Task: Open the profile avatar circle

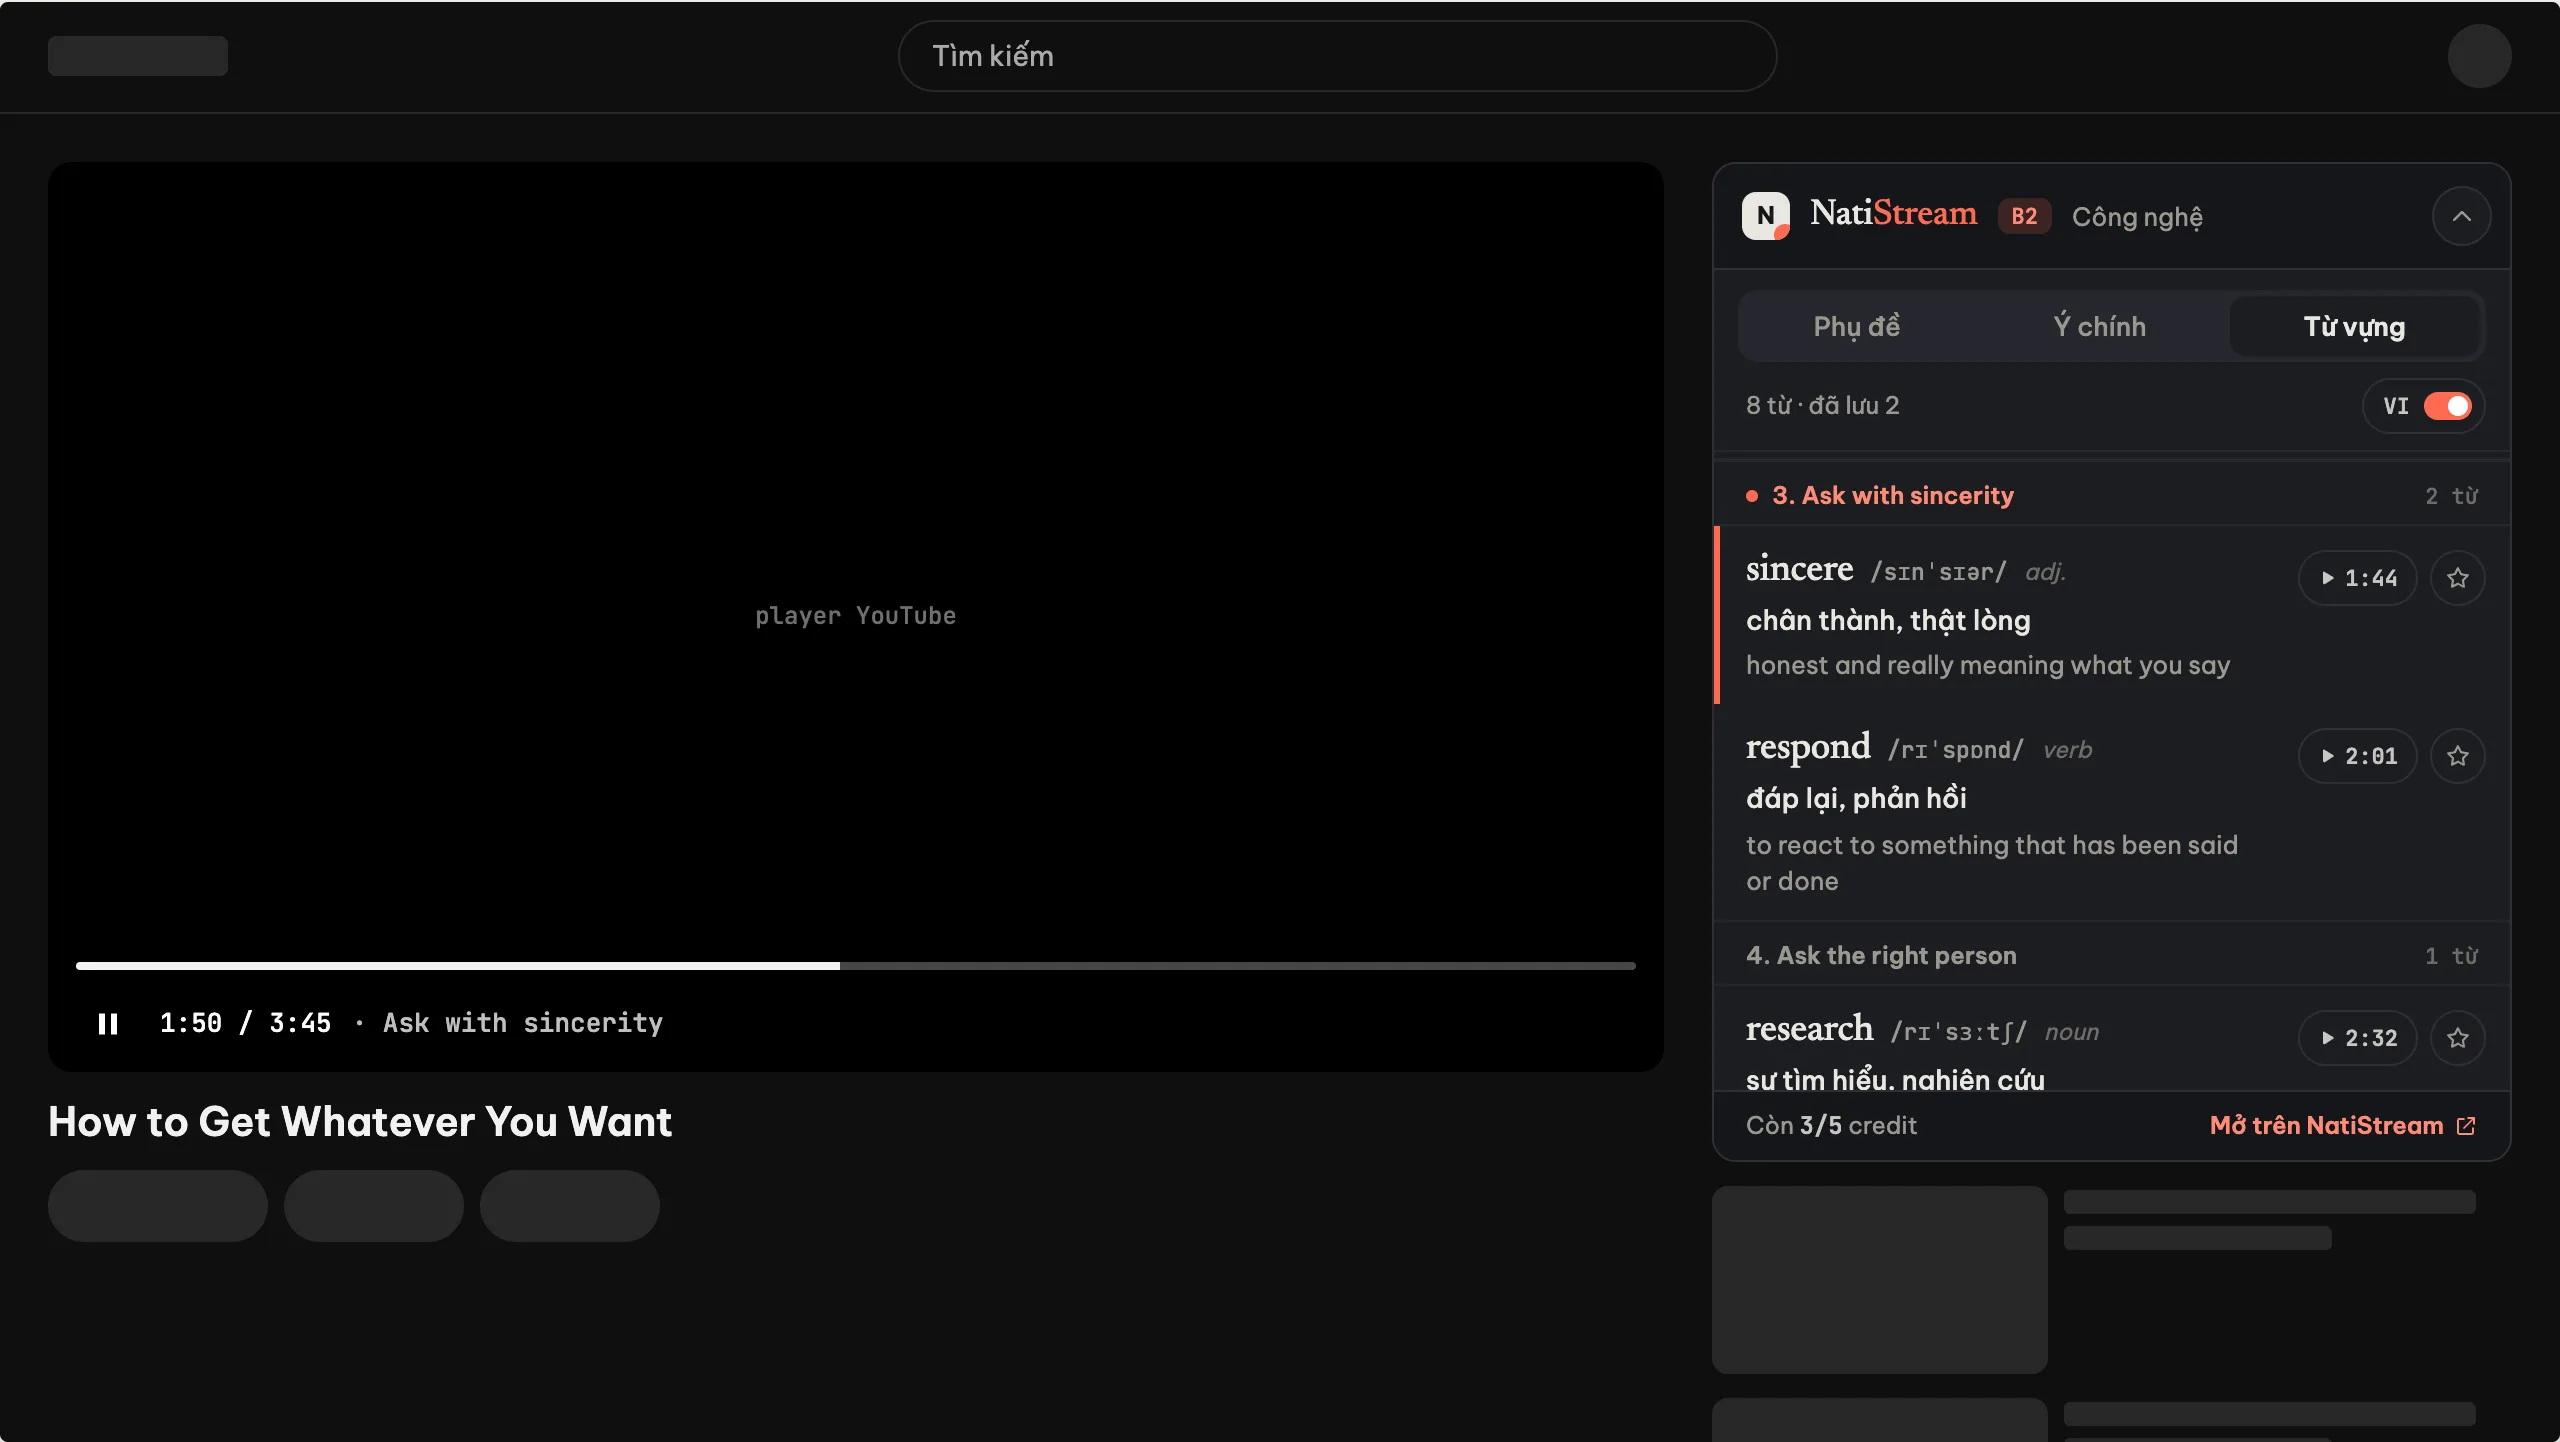Action: click(x=2479, y=56)
